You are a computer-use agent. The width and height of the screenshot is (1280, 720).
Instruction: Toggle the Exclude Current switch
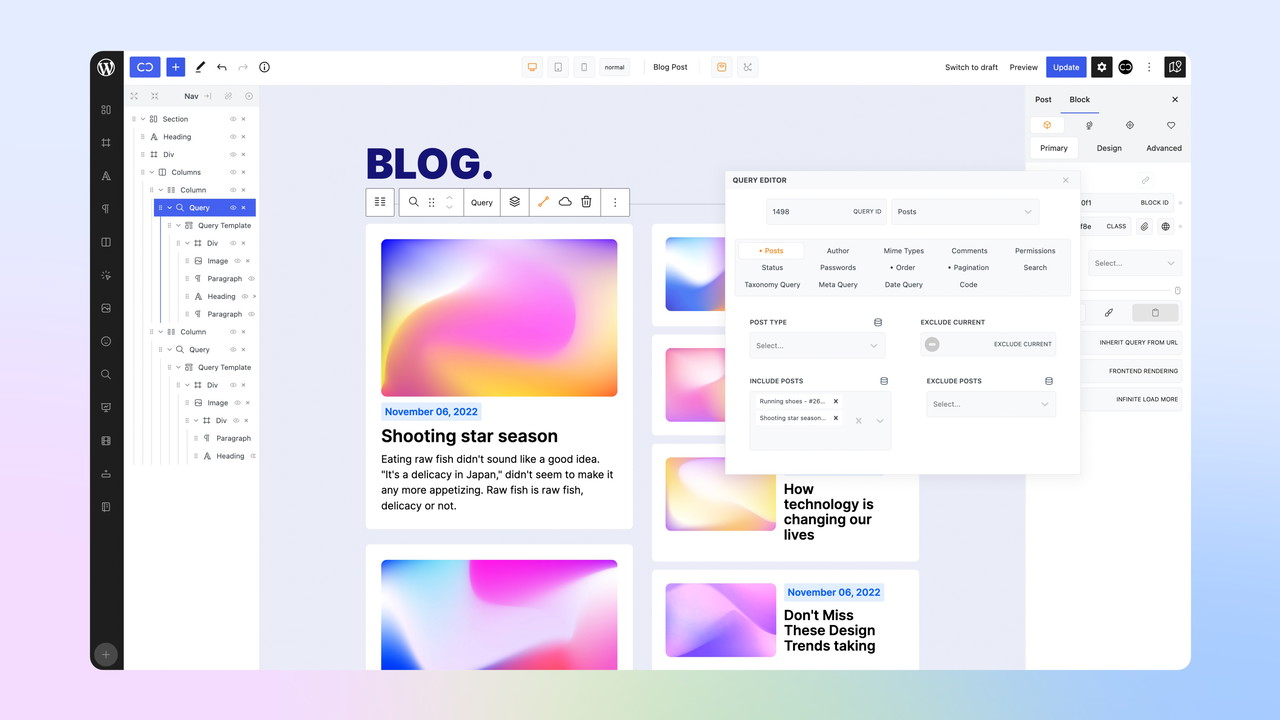pyautogui.click(x=932, y=344)
